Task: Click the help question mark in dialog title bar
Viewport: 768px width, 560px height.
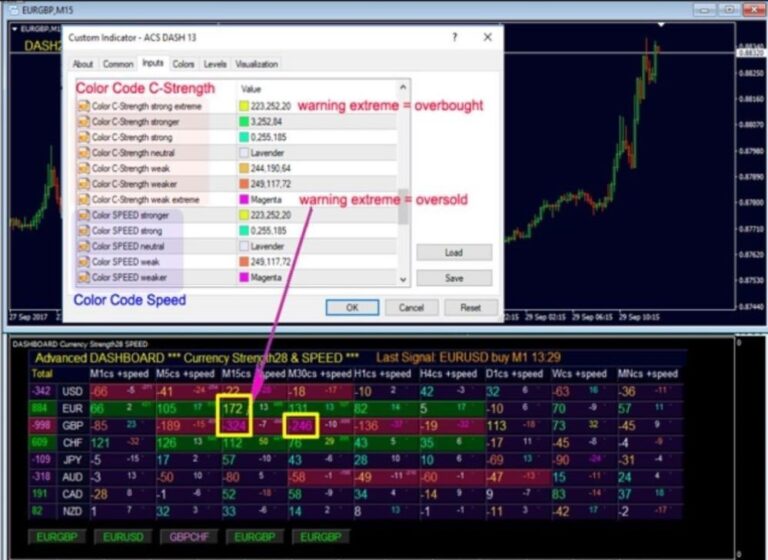Action: point(455,37)
